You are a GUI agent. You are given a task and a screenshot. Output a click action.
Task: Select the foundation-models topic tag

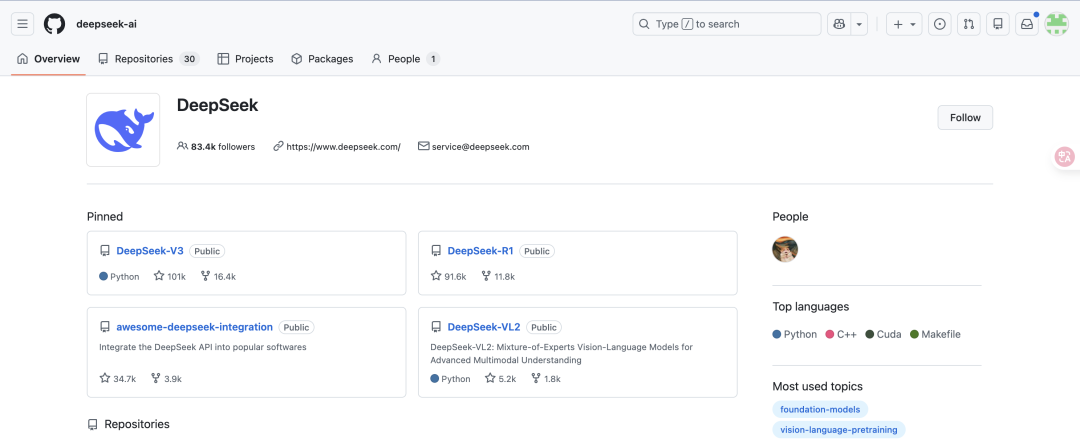pyautogui.click(x=820, y=409)
